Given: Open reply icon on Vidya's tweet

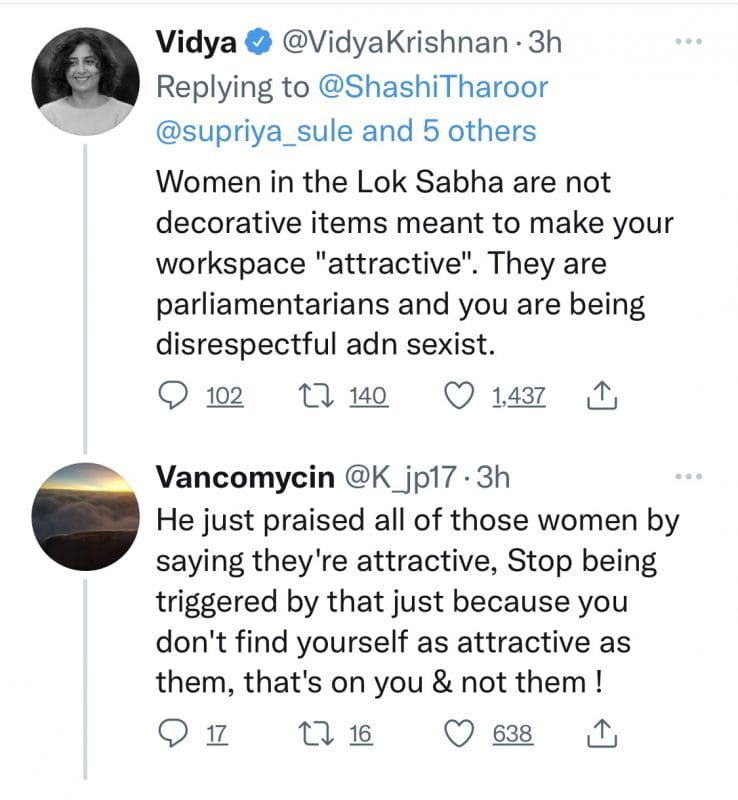Looking at the screenshot, I should 176,398.
